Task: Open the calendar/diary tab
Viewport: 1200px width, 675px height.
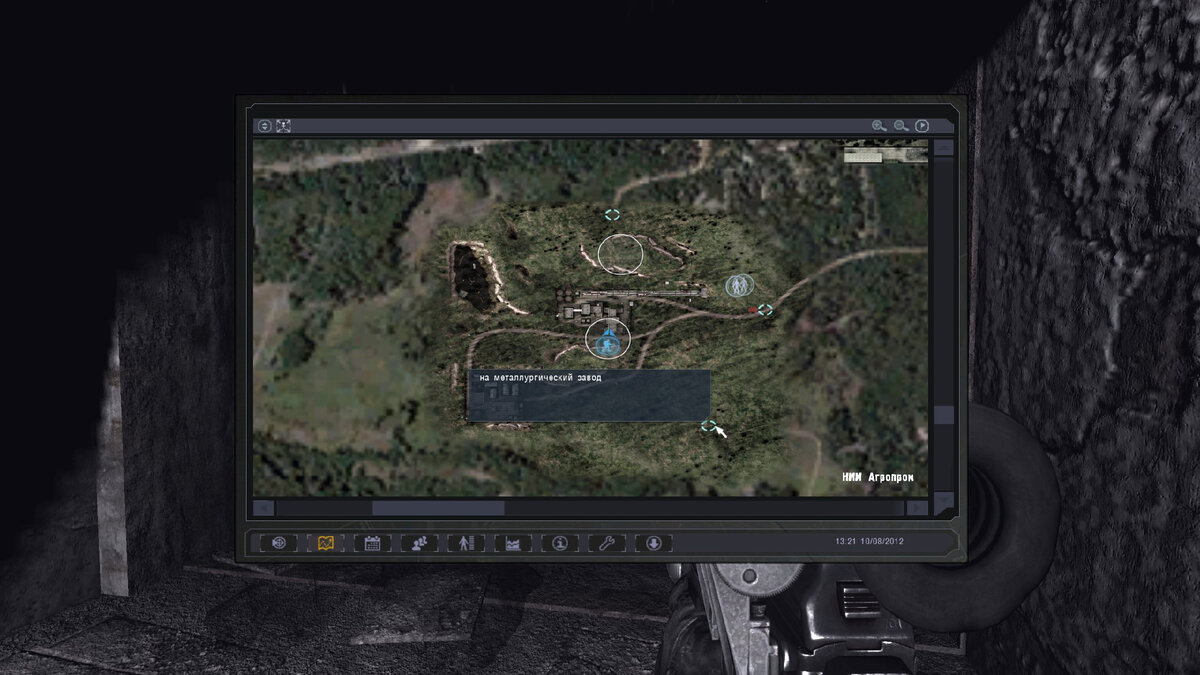Action: point(373,543)
